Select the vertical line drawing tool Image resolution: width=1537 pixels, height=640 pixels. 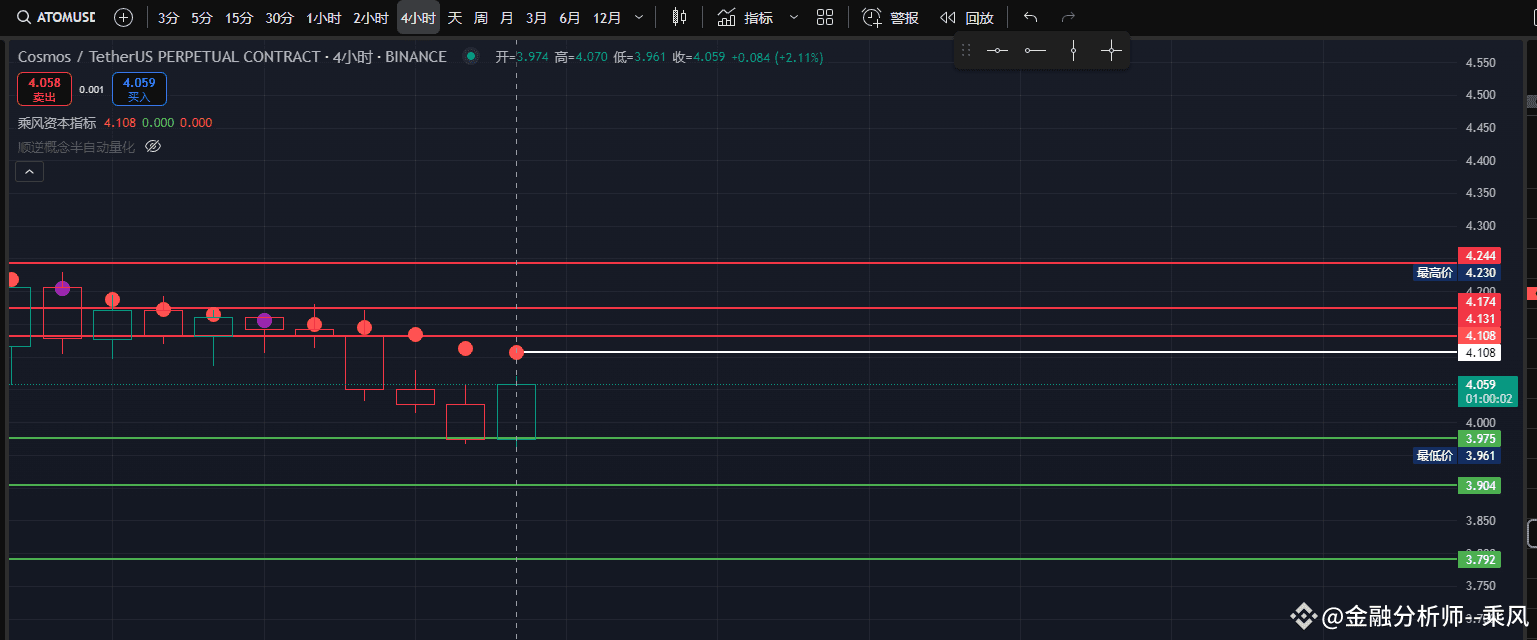click(1073, 50)
